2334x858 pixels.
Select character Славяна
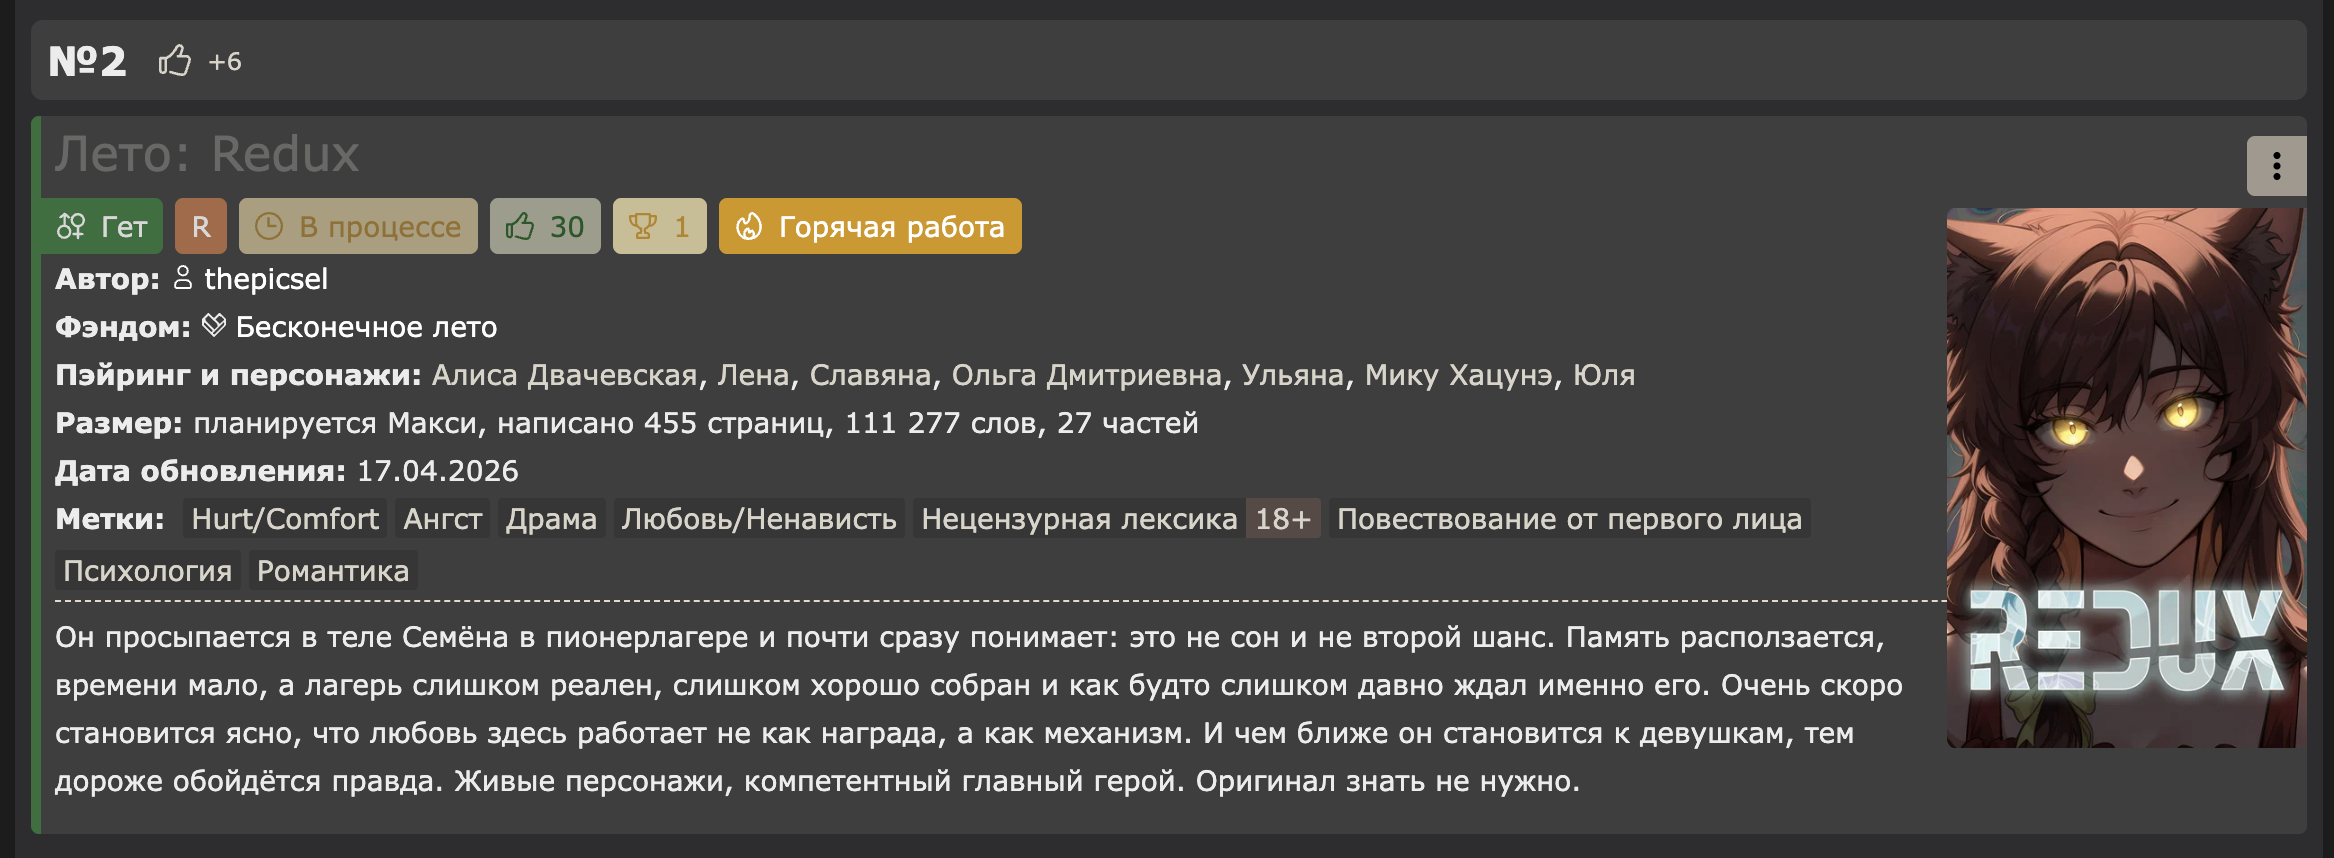coord(870,375)
